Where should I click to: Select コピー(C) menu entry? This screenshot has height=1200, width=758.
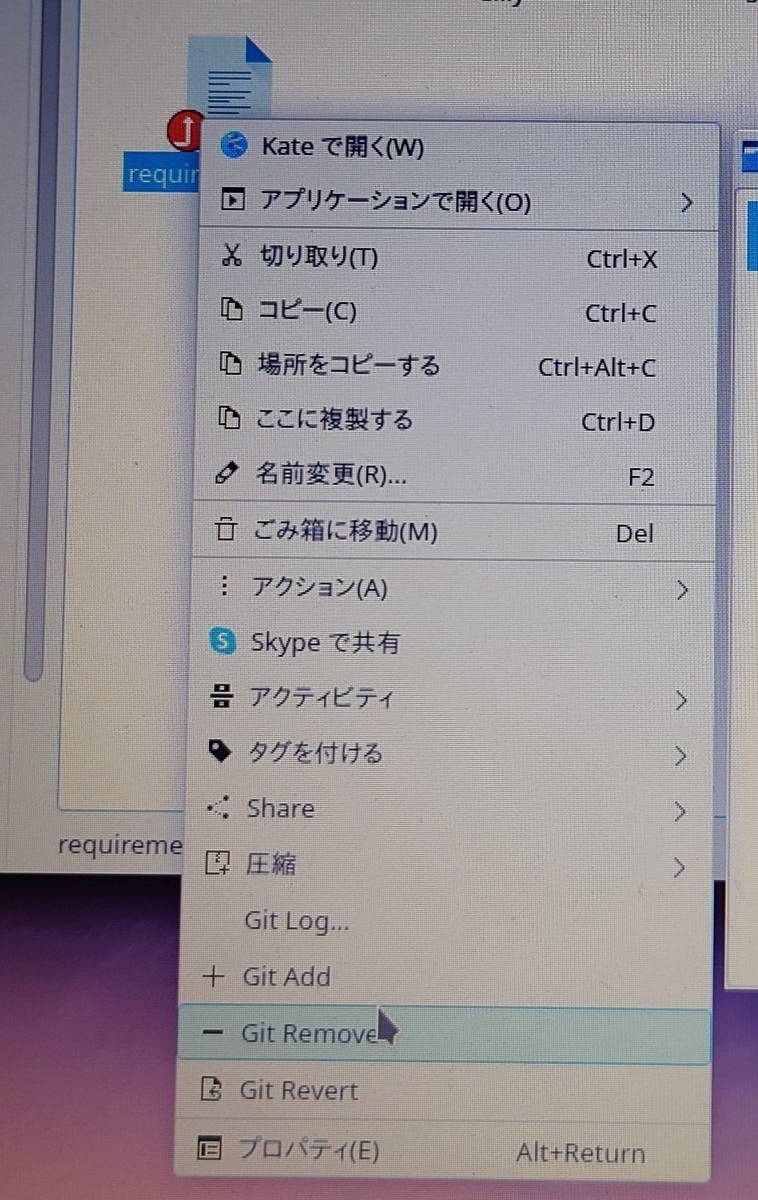point(458,312)
